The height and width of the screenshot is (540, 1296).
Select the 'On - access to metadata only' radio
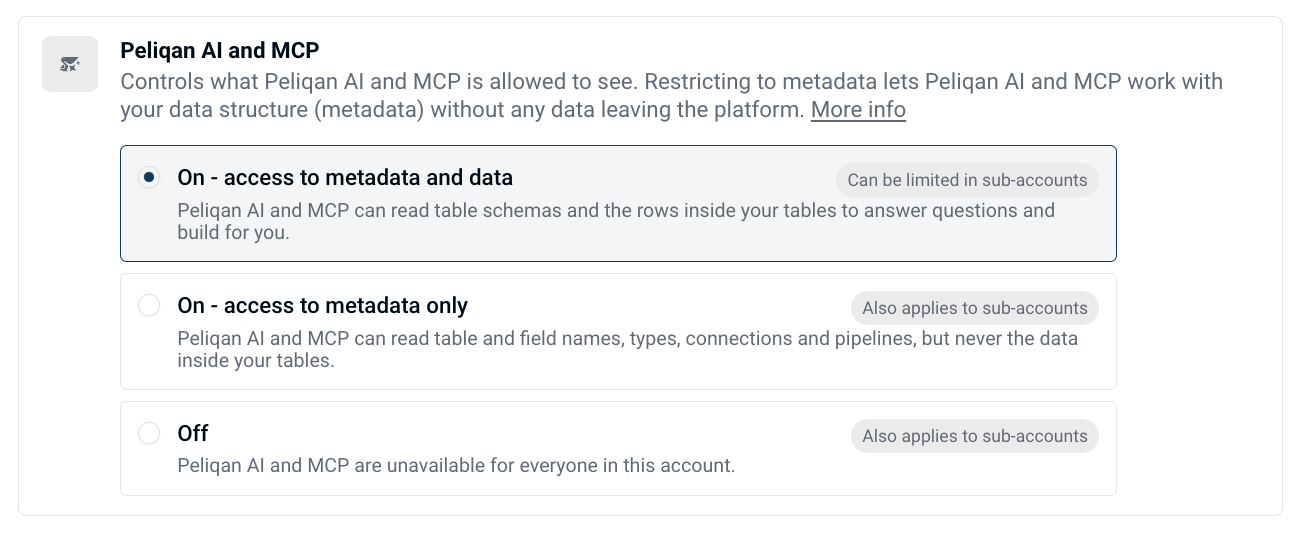149,306
